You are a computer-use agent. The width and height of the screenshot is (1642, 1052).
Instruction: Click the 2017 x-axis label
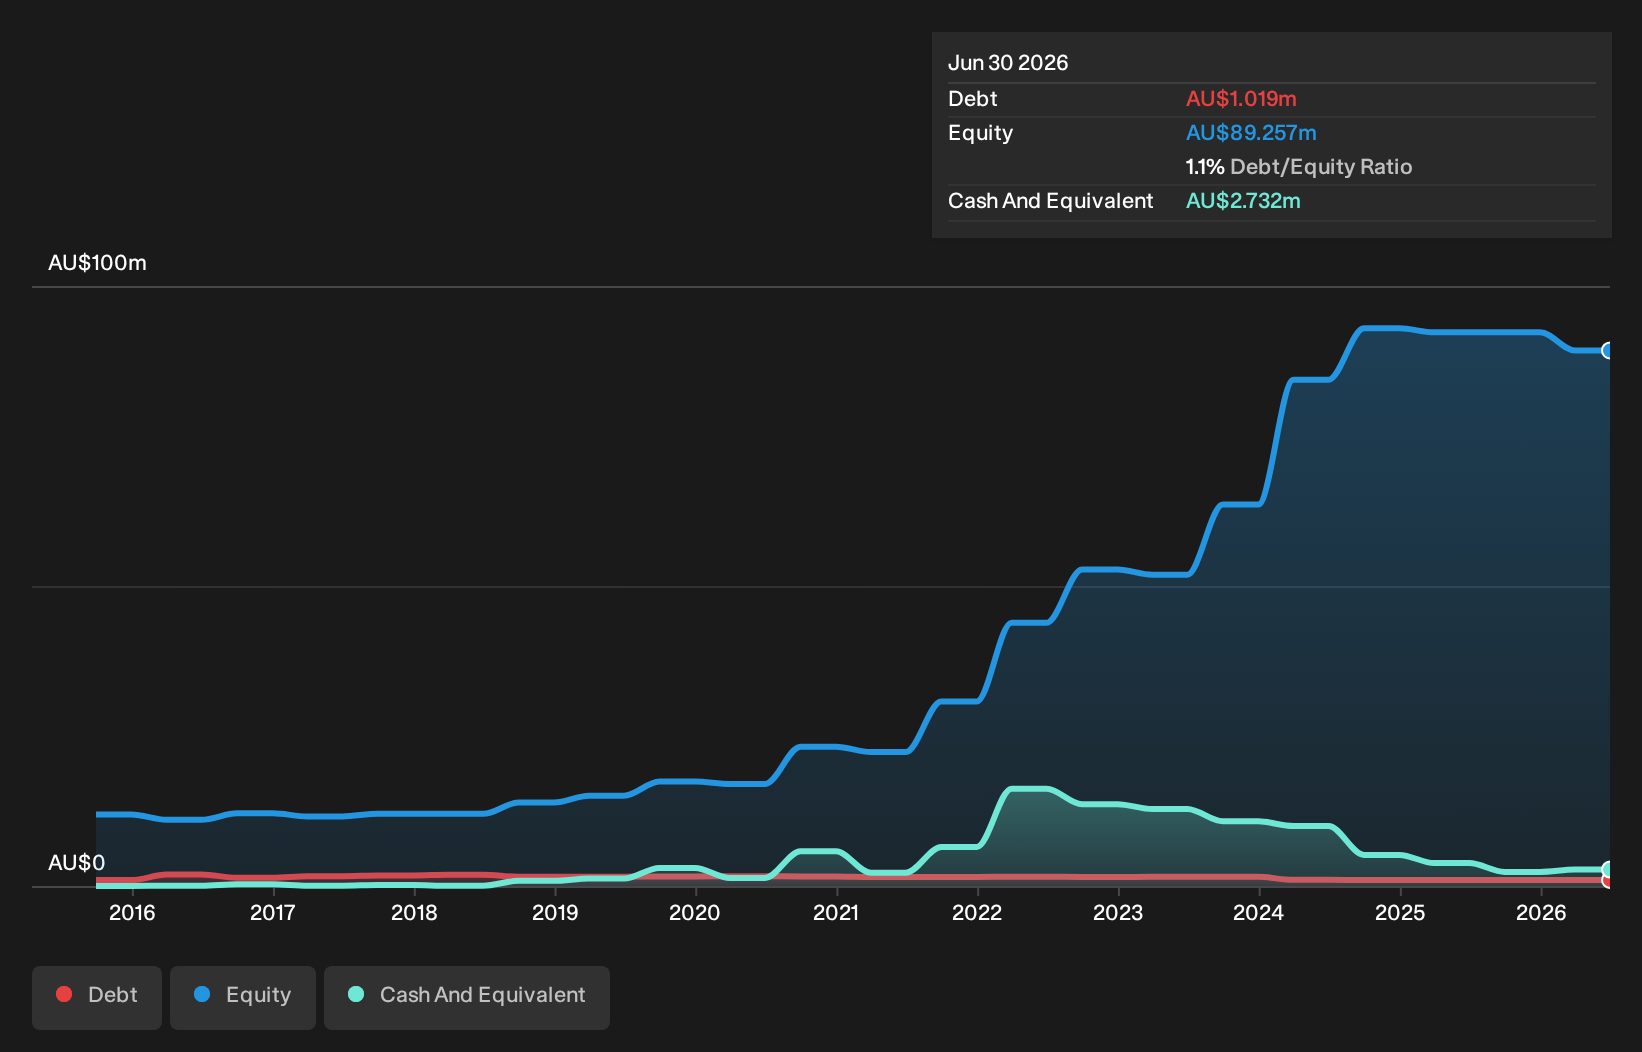tap(273, 912)
